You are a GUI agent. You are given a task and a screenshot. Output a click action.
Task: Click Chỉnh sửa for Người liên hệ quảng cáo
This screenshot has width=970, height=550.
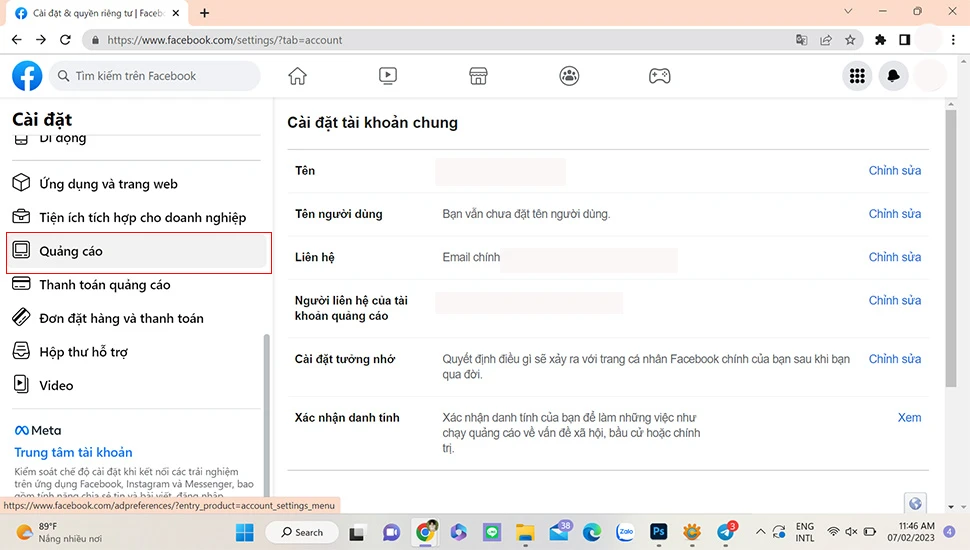click(895, 301)
